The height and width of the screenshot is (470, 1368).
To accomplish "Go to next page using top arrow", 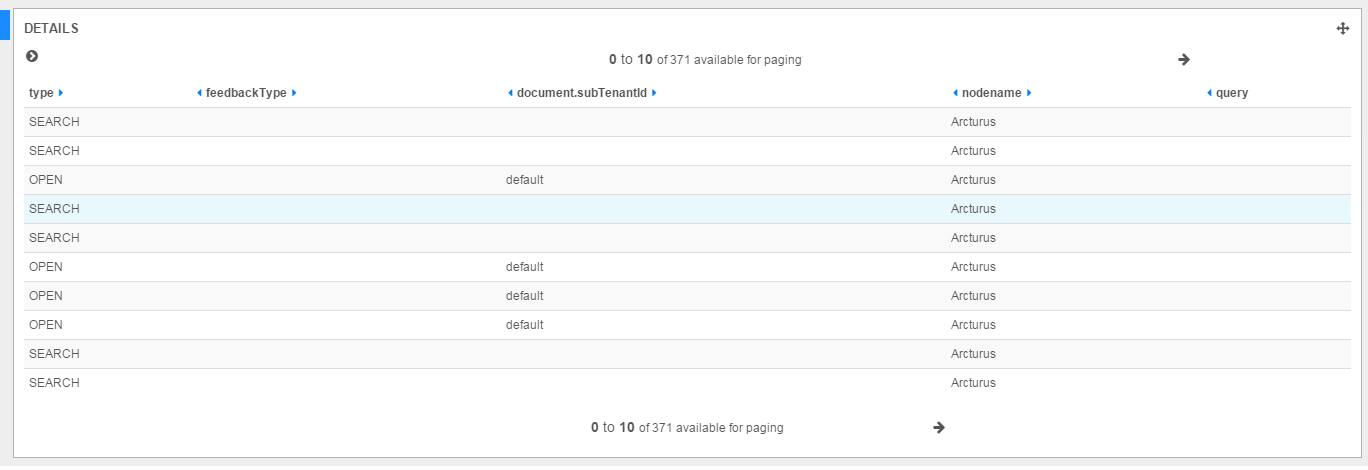I will (x=1184, y=60).
